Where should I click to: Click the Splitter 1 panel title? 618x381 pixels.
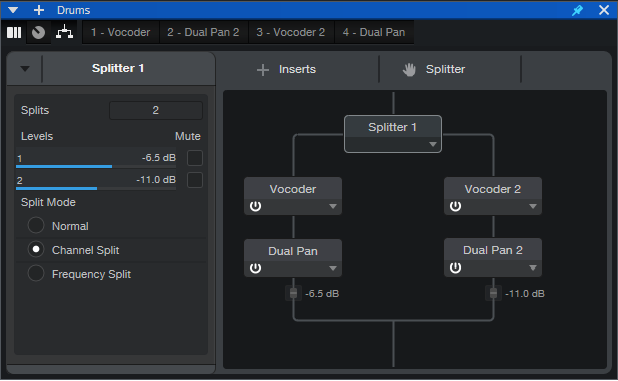(x=118, y=68)
